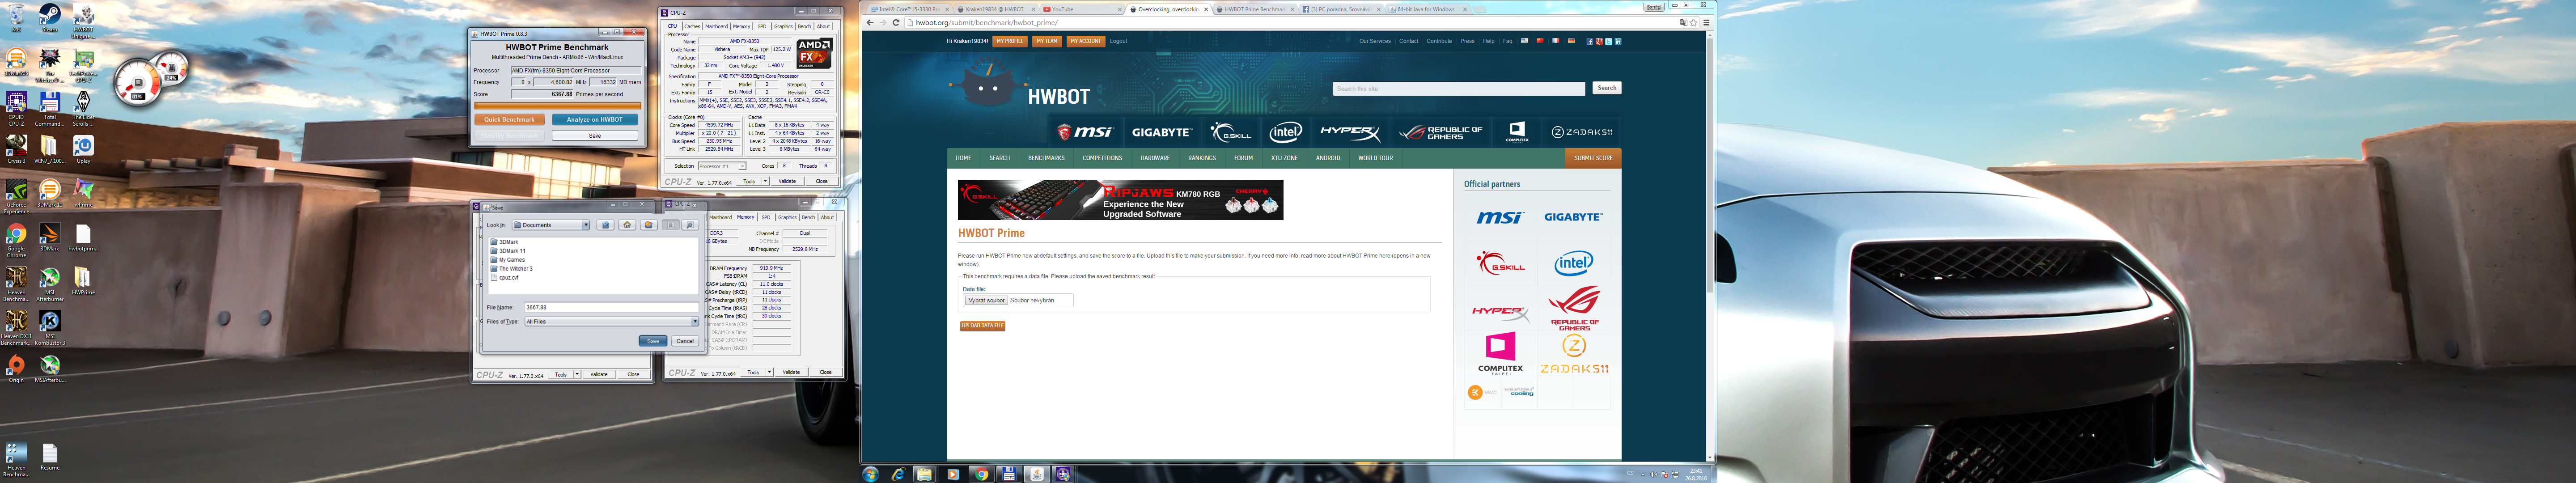The height and width of the screenshot is (483, 2576).
Task: Open CPUID CPU-Z desktop shortcut
Action: (x=16, y=108)
